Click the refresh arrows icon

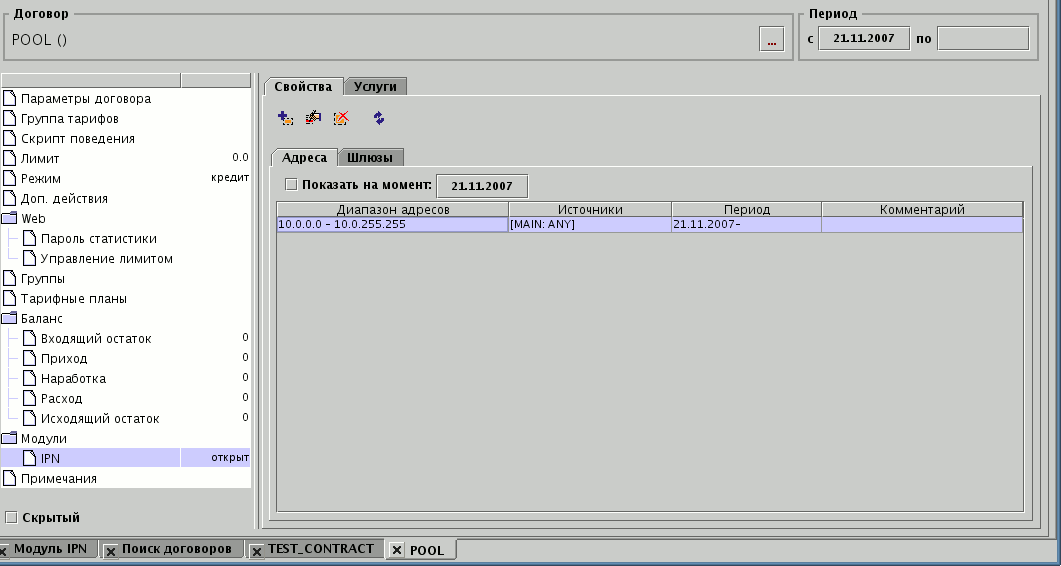378,119
